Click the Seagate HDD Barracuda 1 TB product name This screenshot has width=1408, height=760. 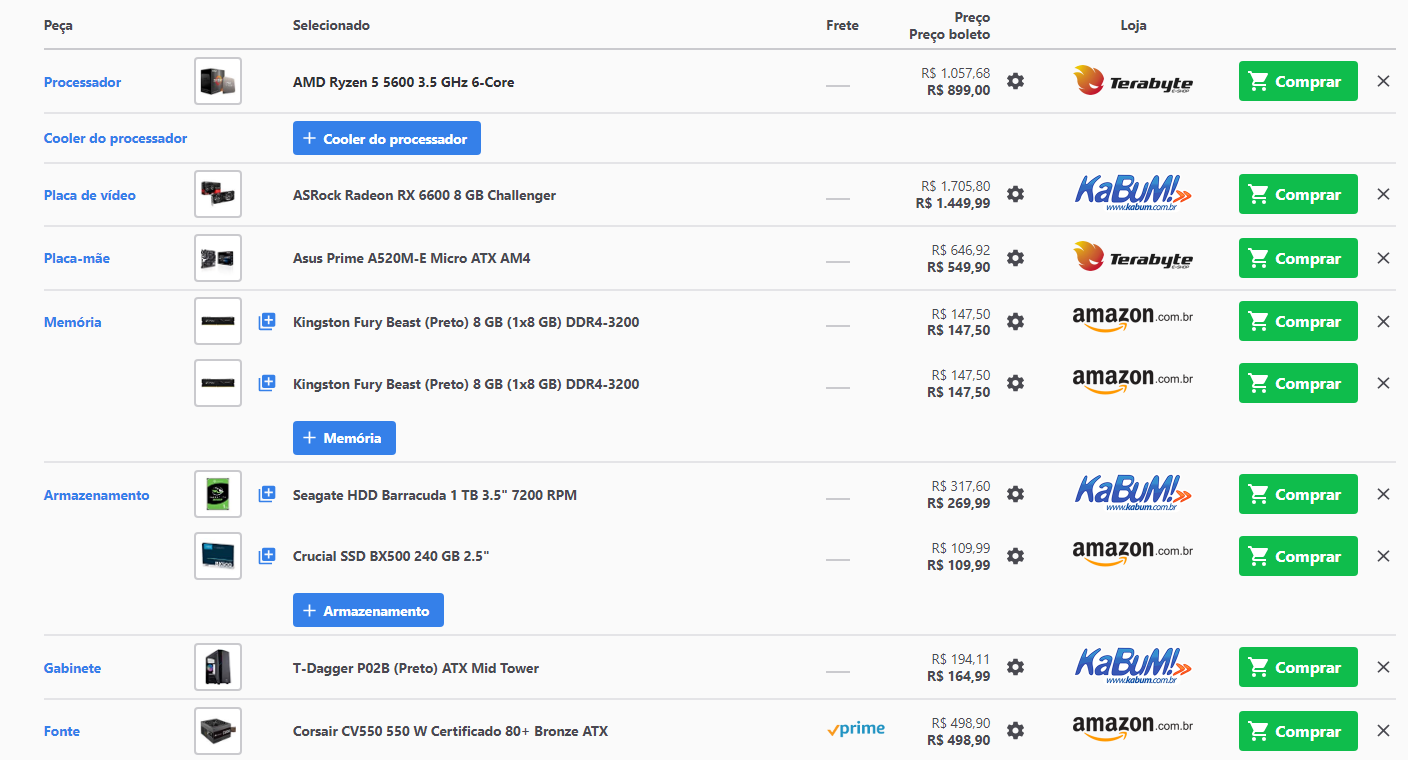tap(435, 495)
